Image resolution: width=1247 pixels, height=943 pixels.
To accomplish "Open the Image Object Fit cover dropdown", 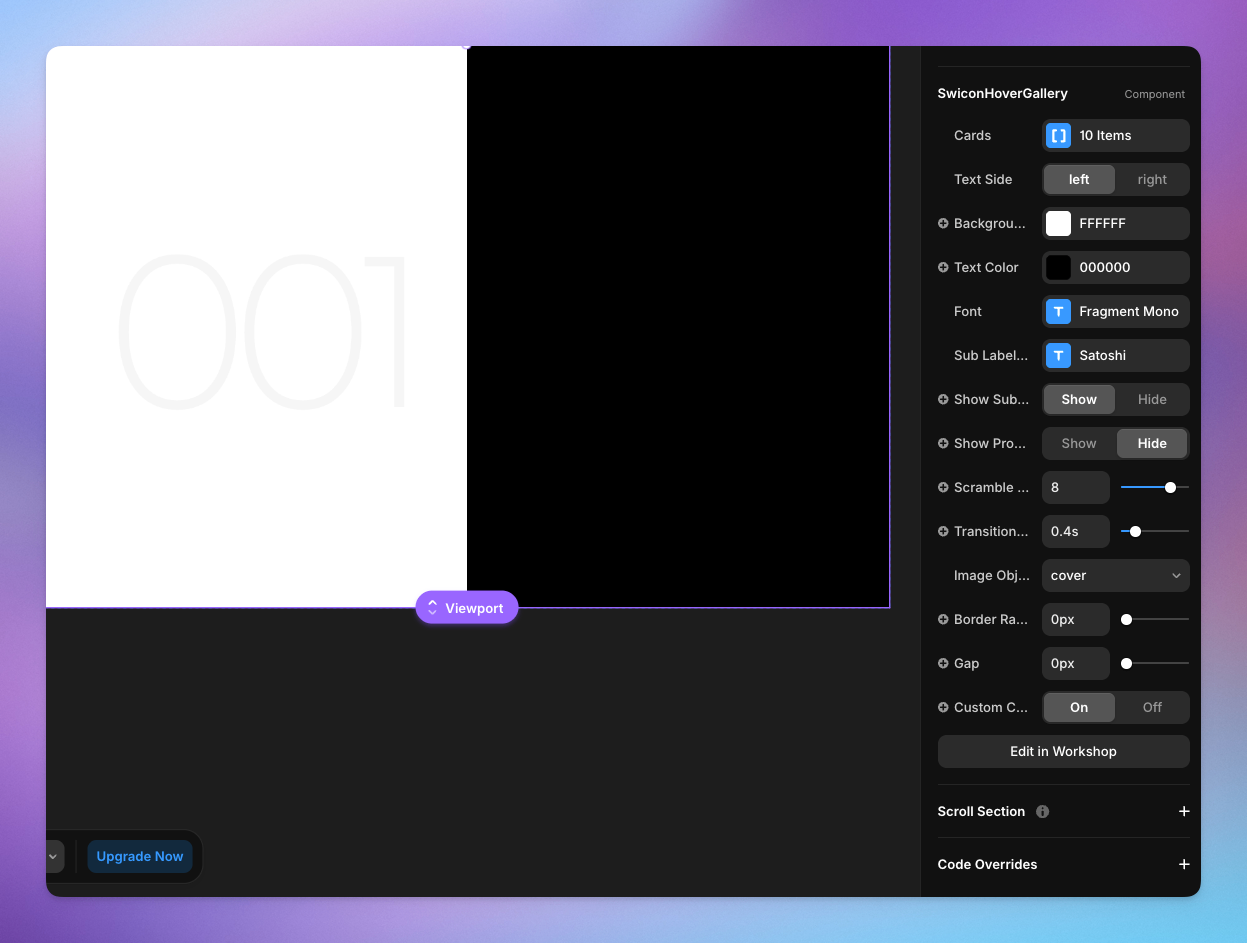I will tap(1115, 576).
